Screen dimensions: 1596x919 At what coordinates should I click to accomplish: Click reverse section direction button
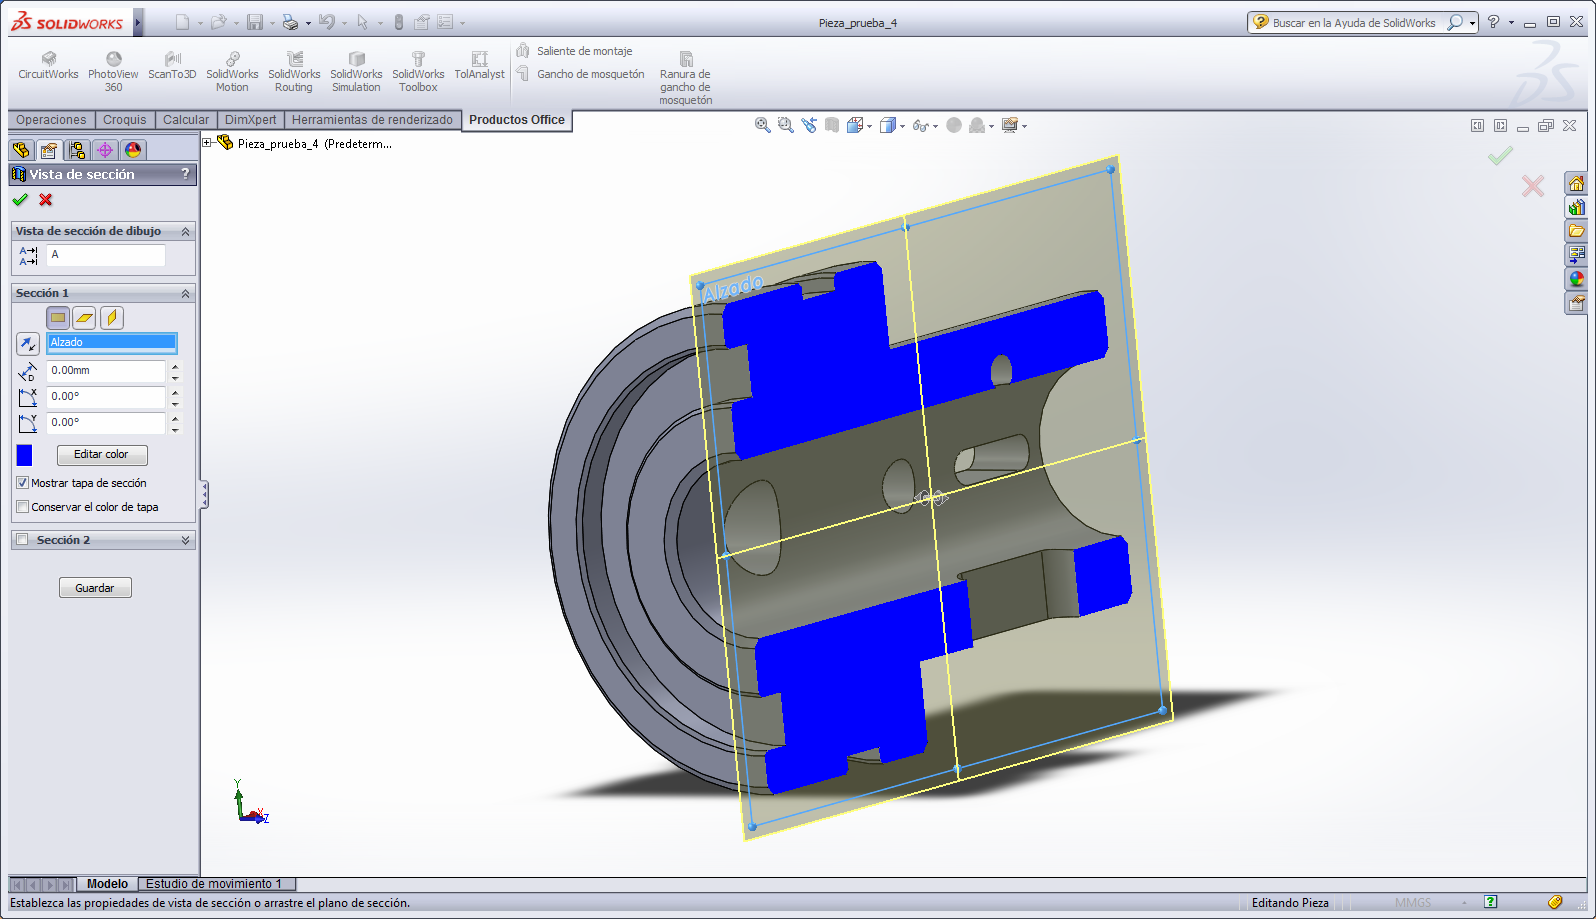(28, 344)
